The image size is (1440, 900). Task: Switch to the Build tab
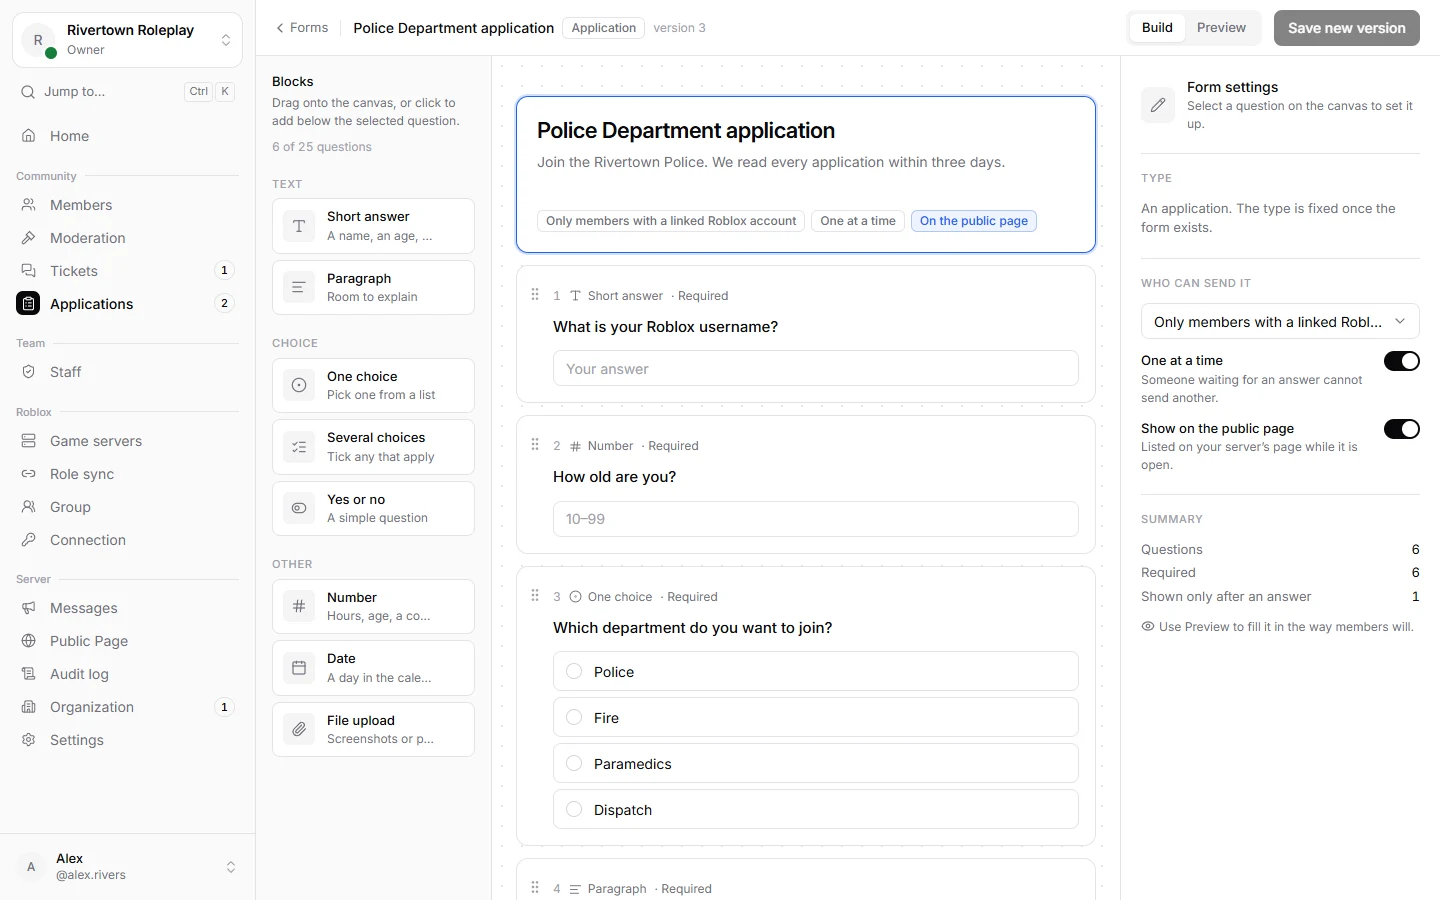pyautogui.click(x=1157, y=28)
